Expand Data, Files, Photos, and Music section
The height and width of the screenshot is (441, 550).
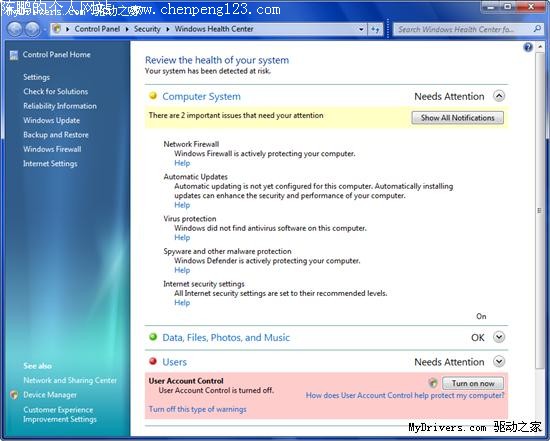[x=499, y=337]
